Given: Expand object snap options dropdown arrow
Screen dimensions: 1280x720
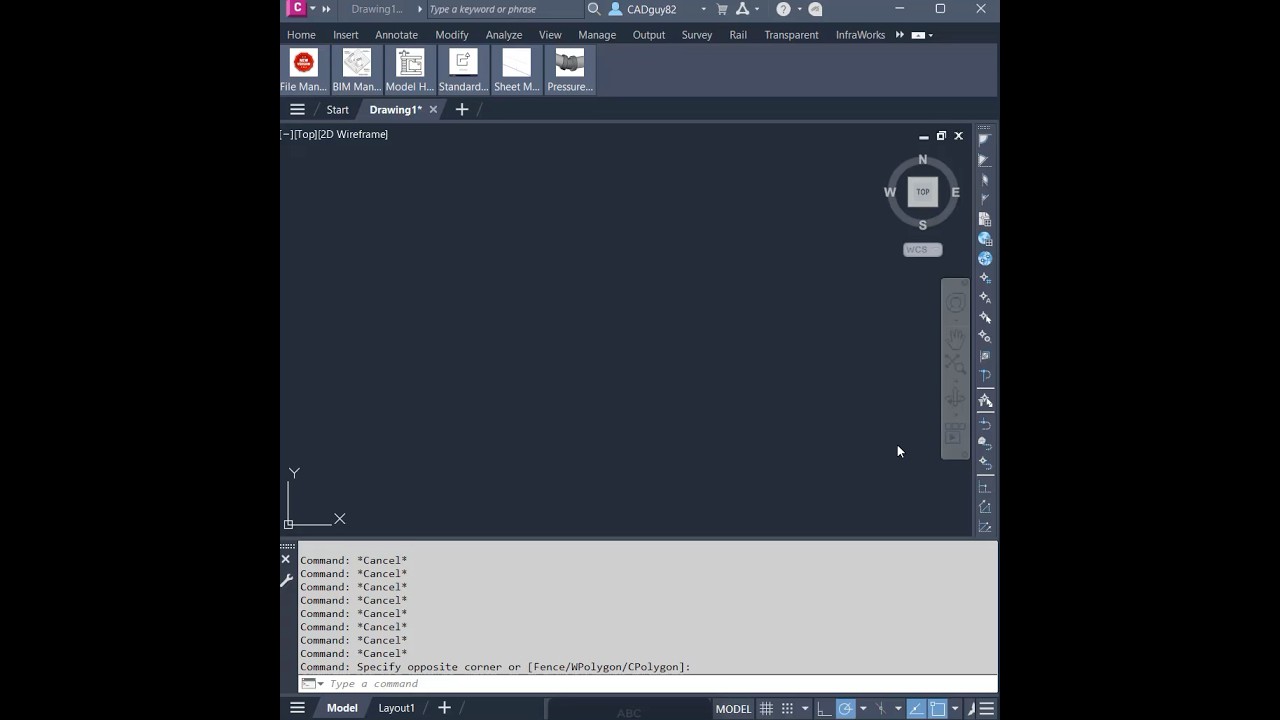Looking at the screenshot, I should 955,708.
